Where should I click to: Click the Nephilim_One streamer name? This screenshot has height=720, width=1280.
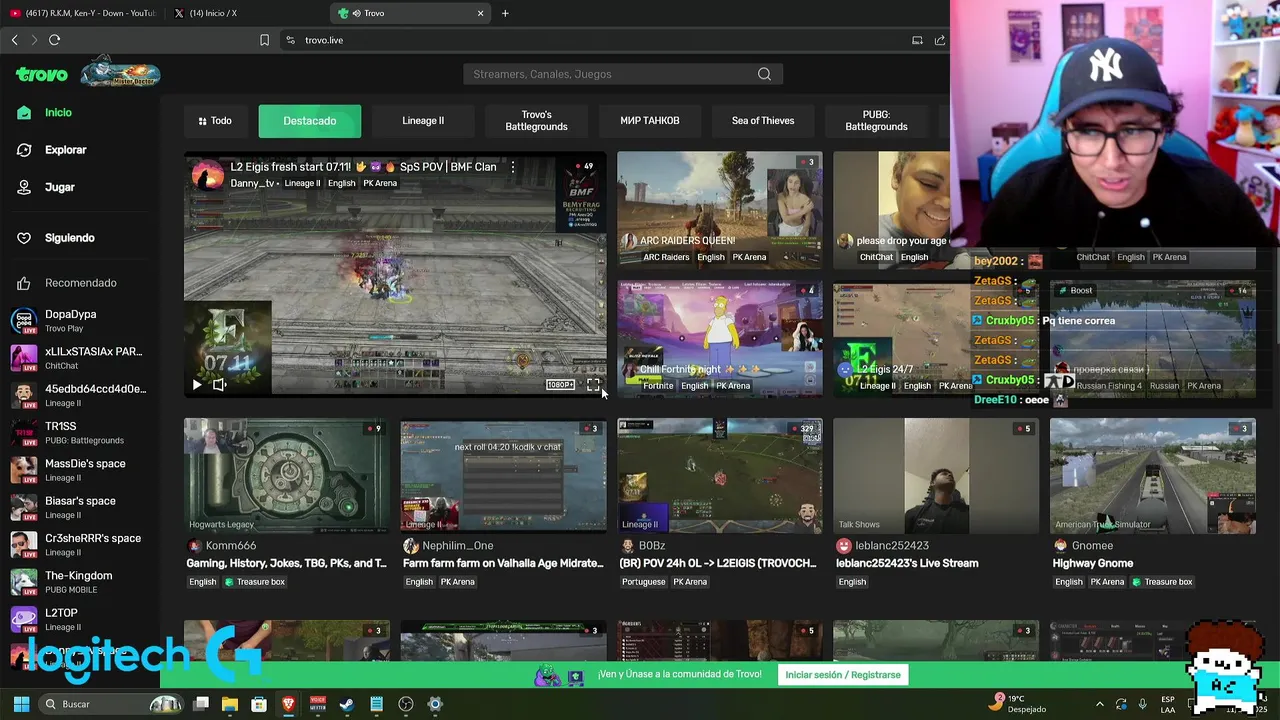coord(458,546)
